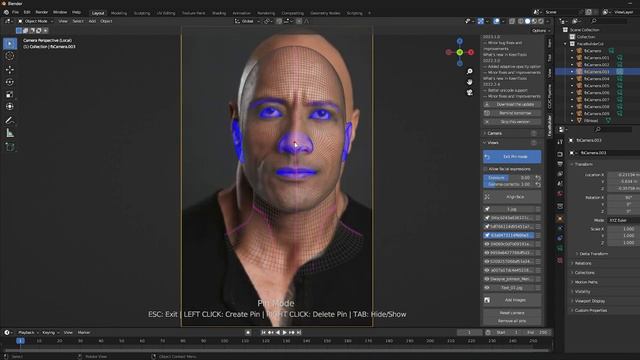Screen dimensions: 640x360
Task: Select the Move tool
Action: (x=10, y=69)
